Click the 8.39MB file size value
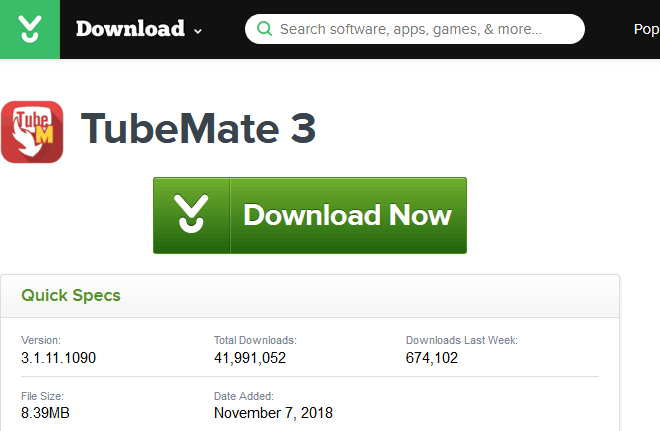This screenshot has width=660, height=431. click(x=45, y=412)
